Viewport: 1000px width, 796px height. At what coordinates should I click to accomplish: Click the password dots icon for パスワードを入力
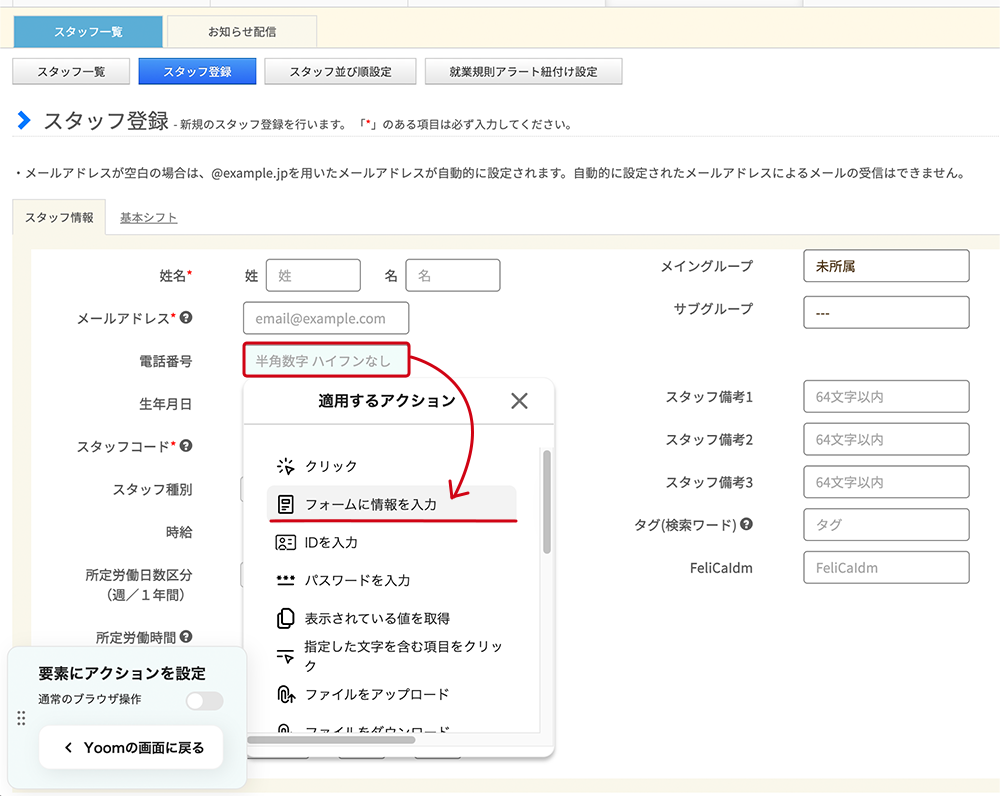286,580
